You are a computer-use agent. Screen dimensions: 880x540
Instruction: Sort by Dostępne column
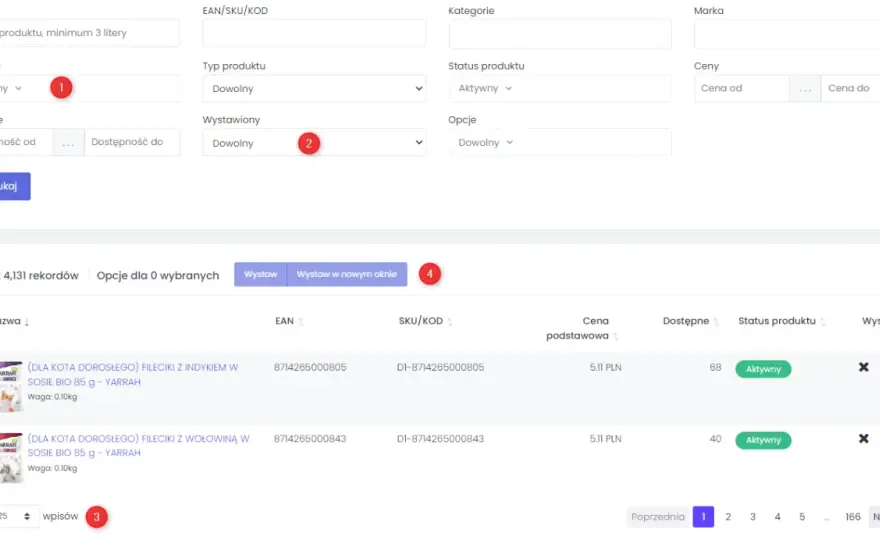pos(690,321)
